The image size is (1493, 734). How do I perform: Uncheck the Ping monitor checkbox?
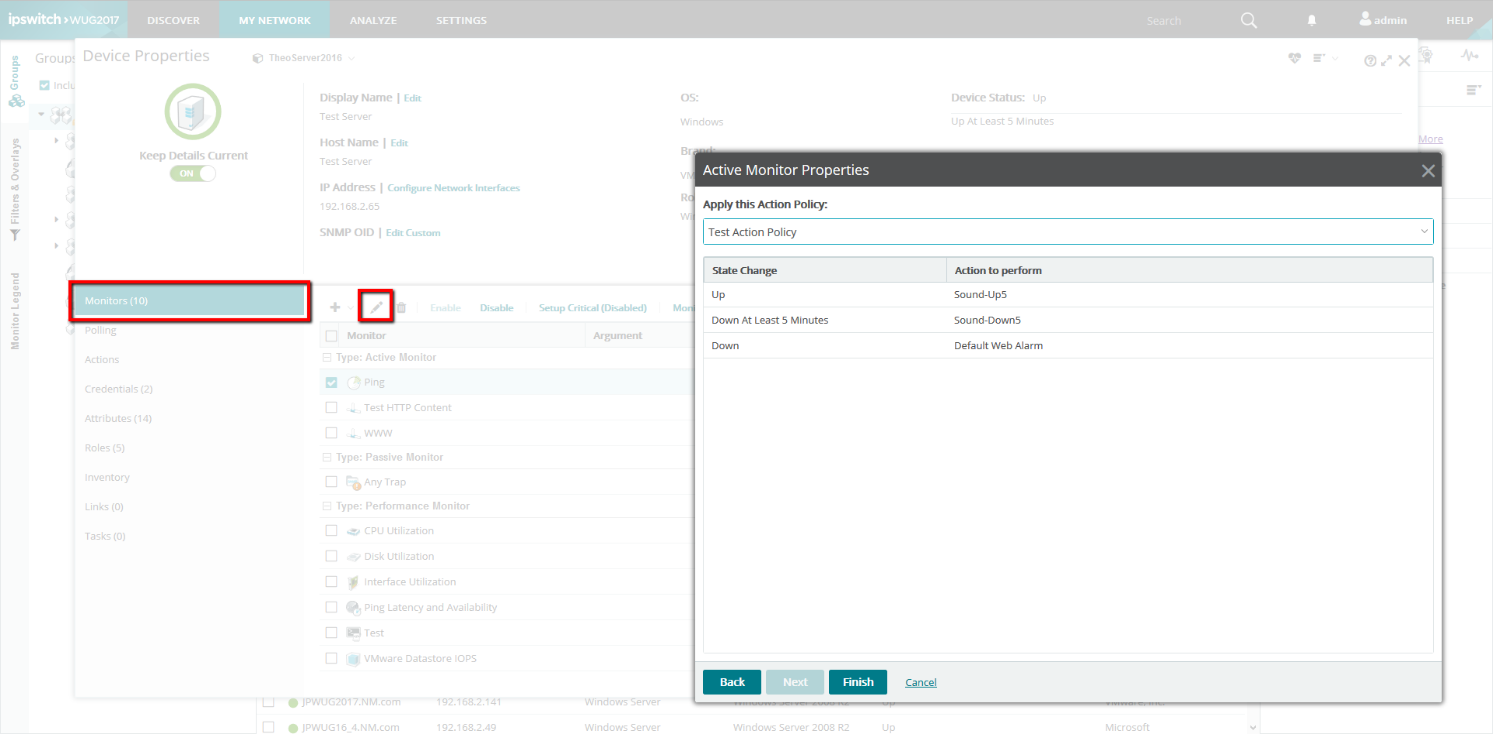point(331,382)
